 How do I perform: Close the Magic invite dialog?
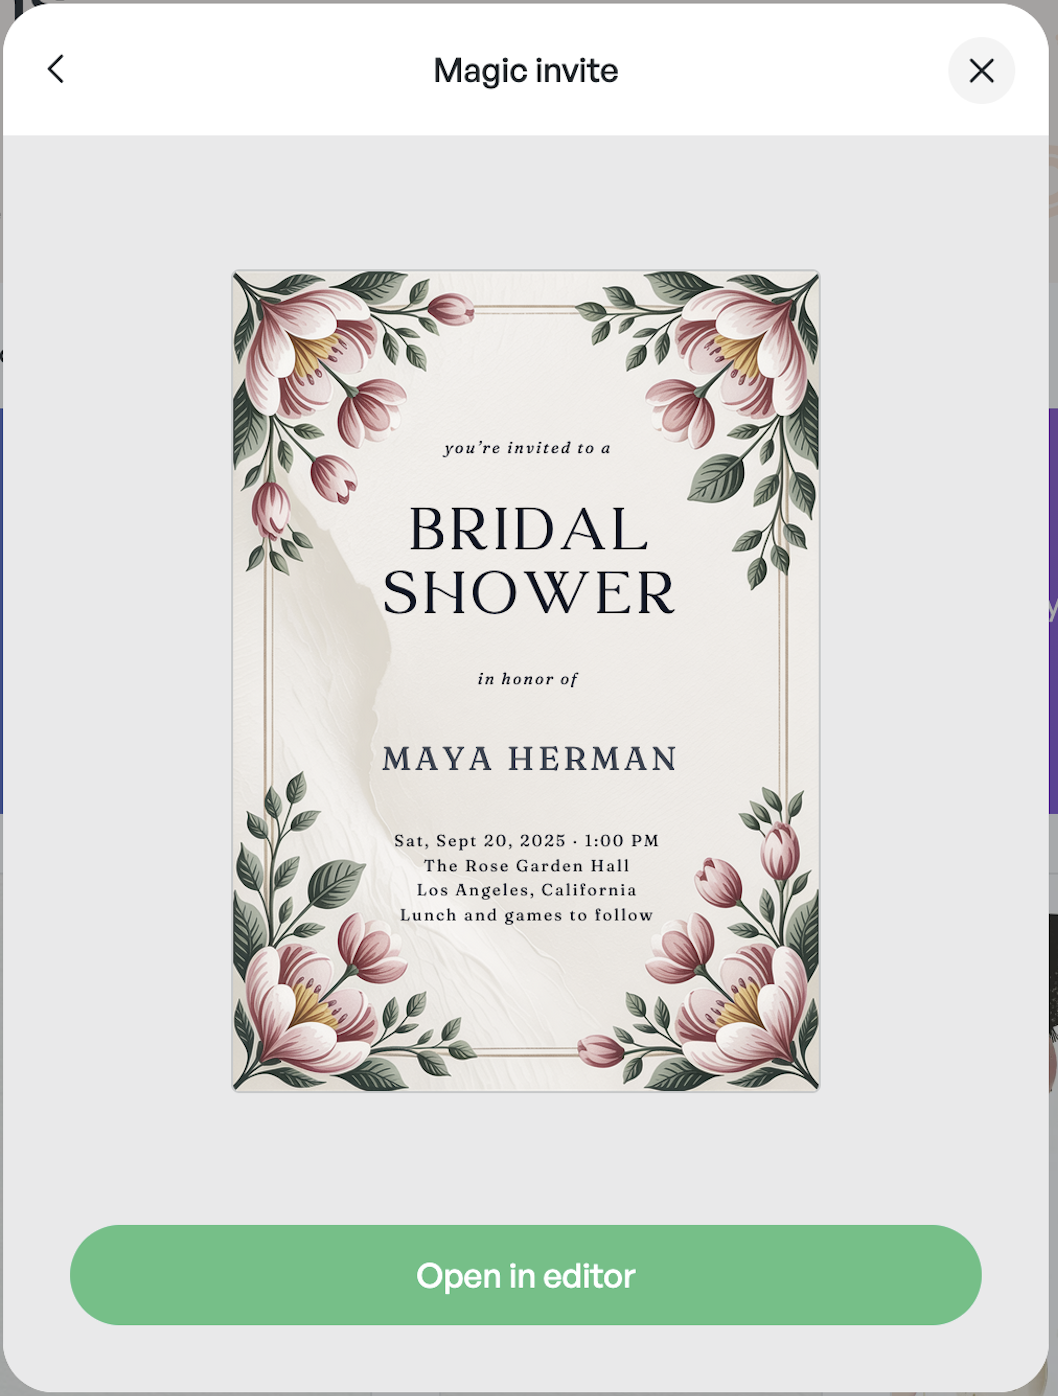pos(981,70)
